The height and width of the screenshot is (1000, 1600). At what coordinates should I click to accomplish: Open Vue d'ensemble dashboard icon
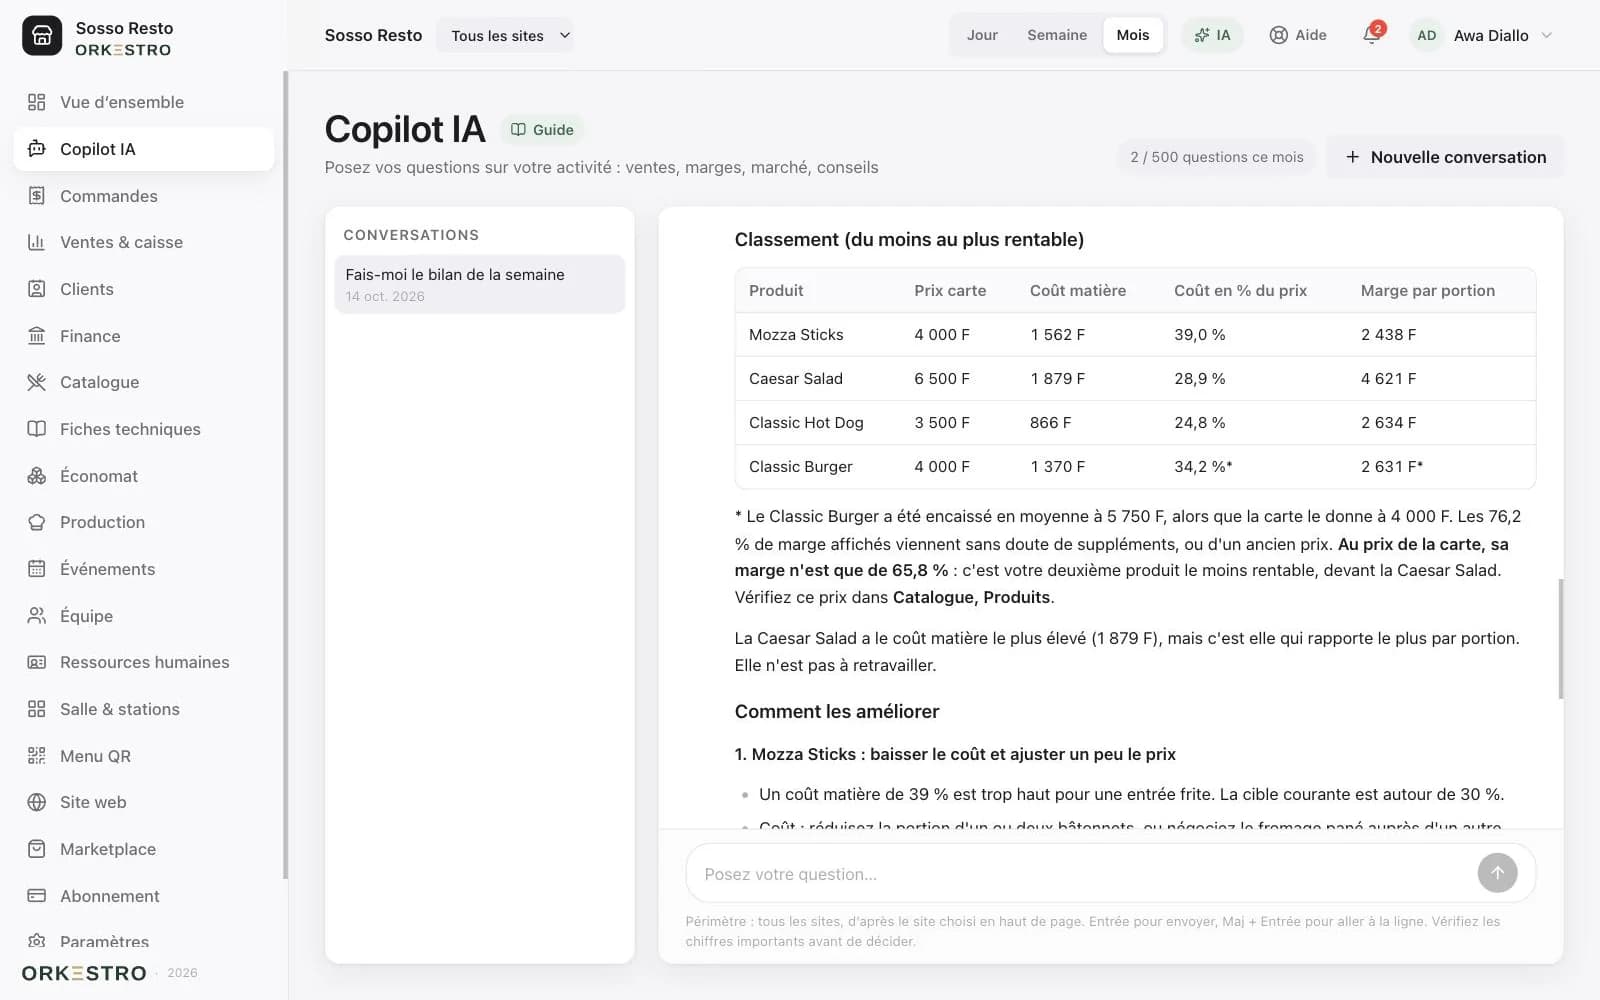[x=37, y=102]
